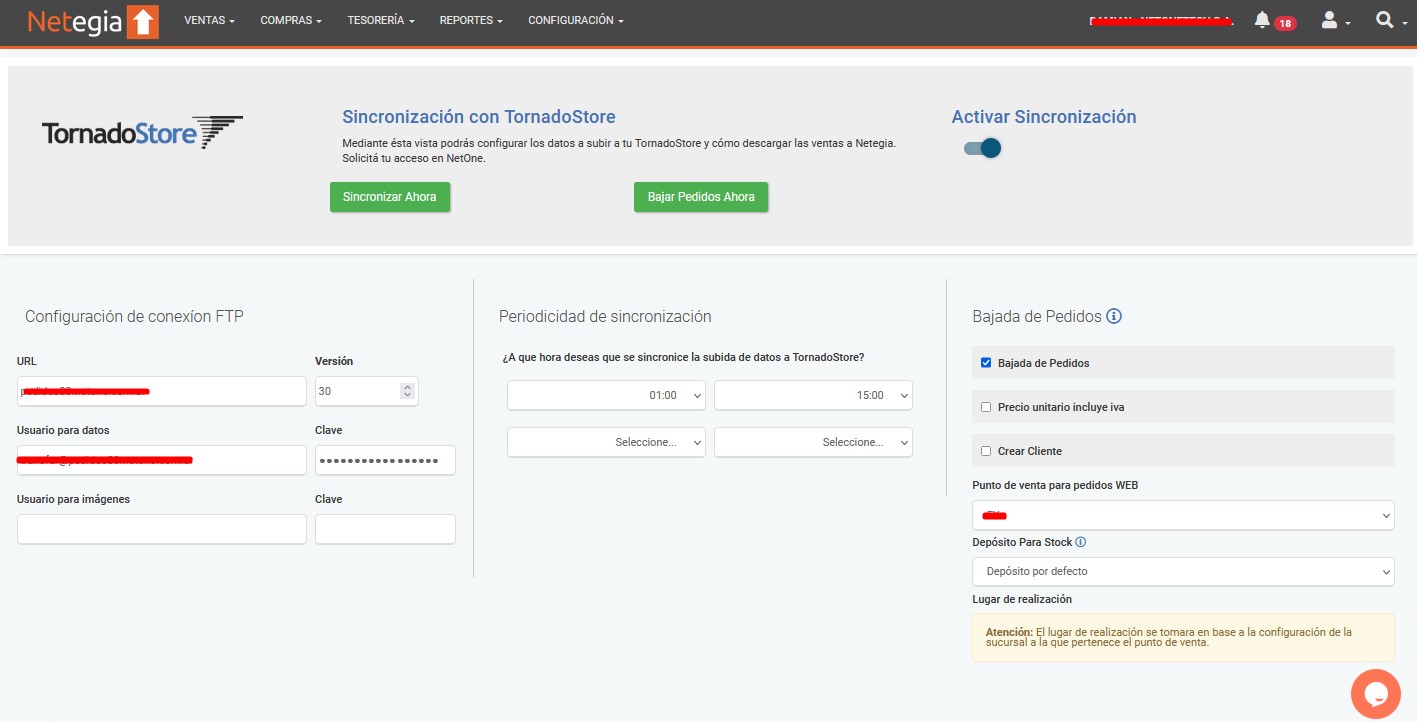This screenshot has height=722, width=1417.
Task: Toggle the Activar Sincronización switch
Action: (x=982, y=148)
